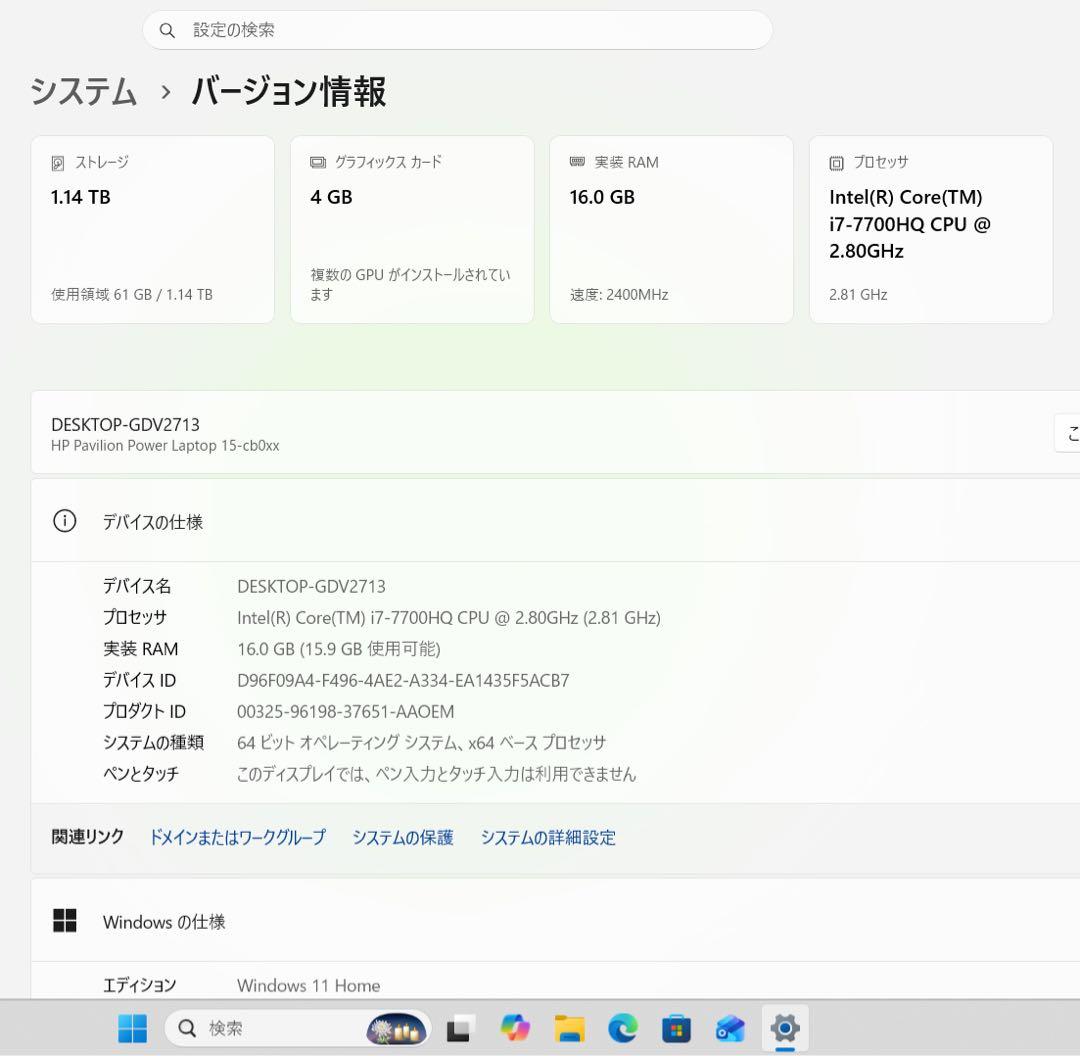Select the 64 ビット オペレーティング システム value
Image resolution: width=1080 pixels, height=1056 pixels.
point(422,743)
